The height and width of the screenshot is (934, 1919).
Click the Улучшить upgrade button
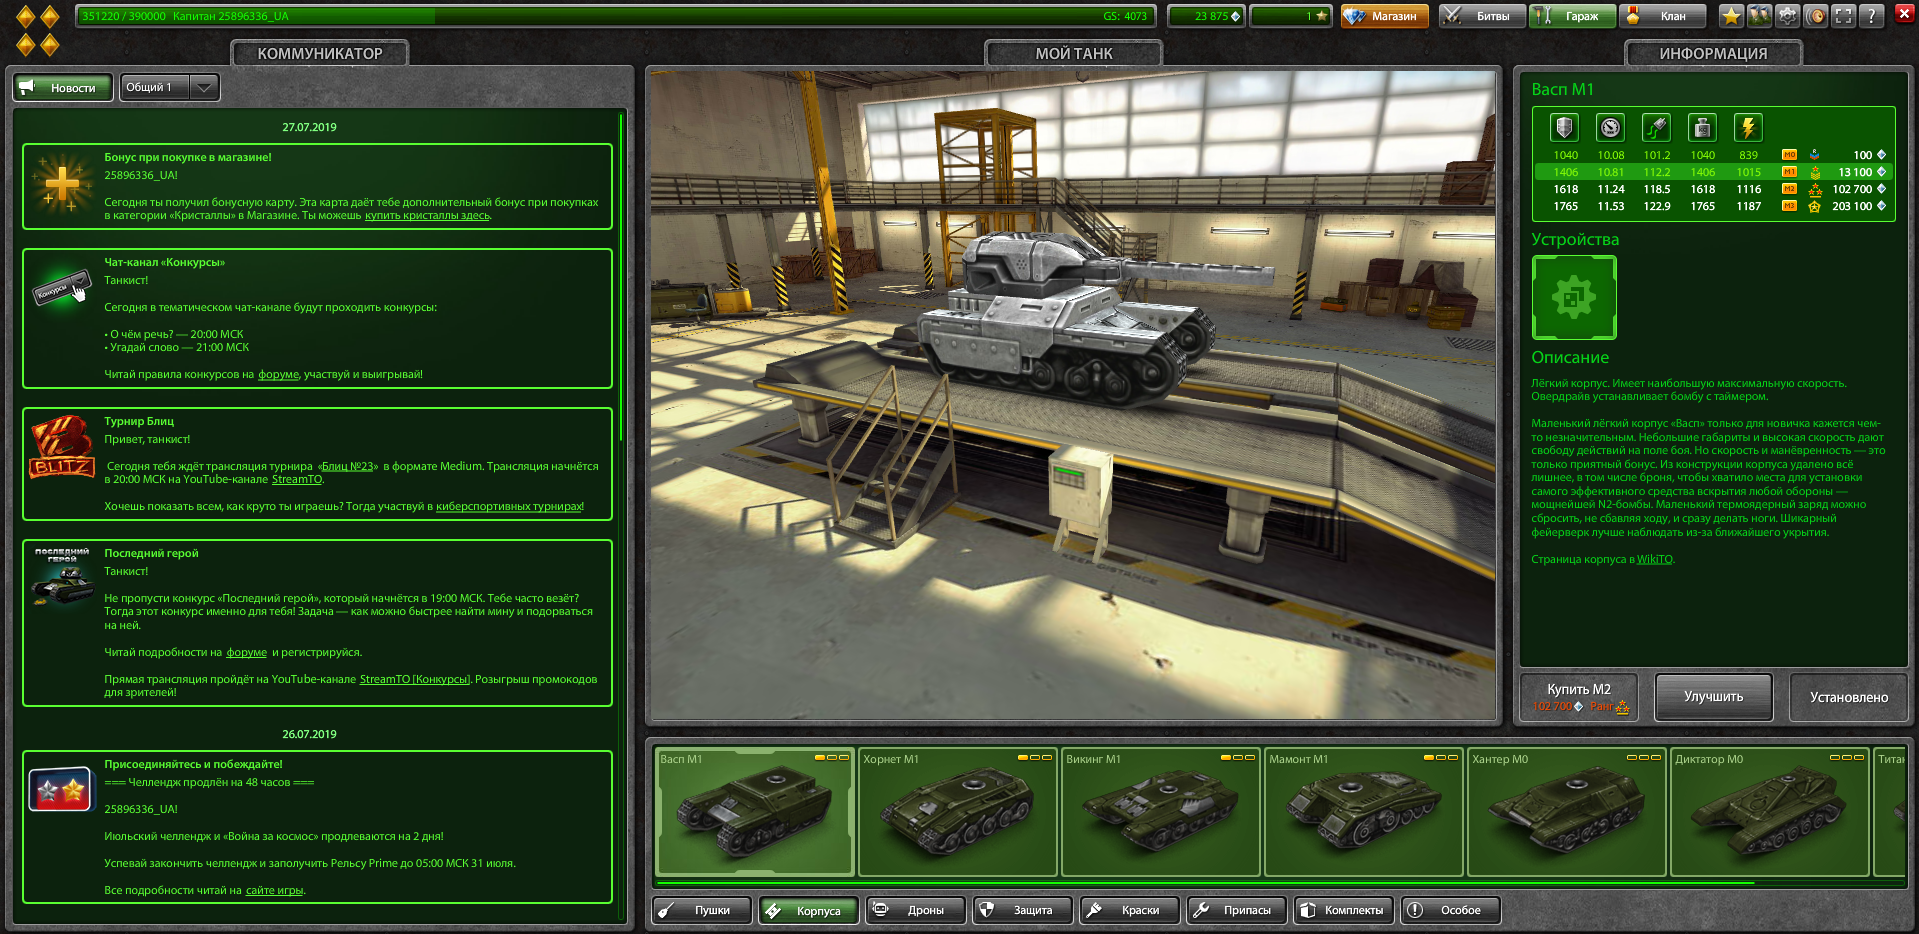point(1713,697)
